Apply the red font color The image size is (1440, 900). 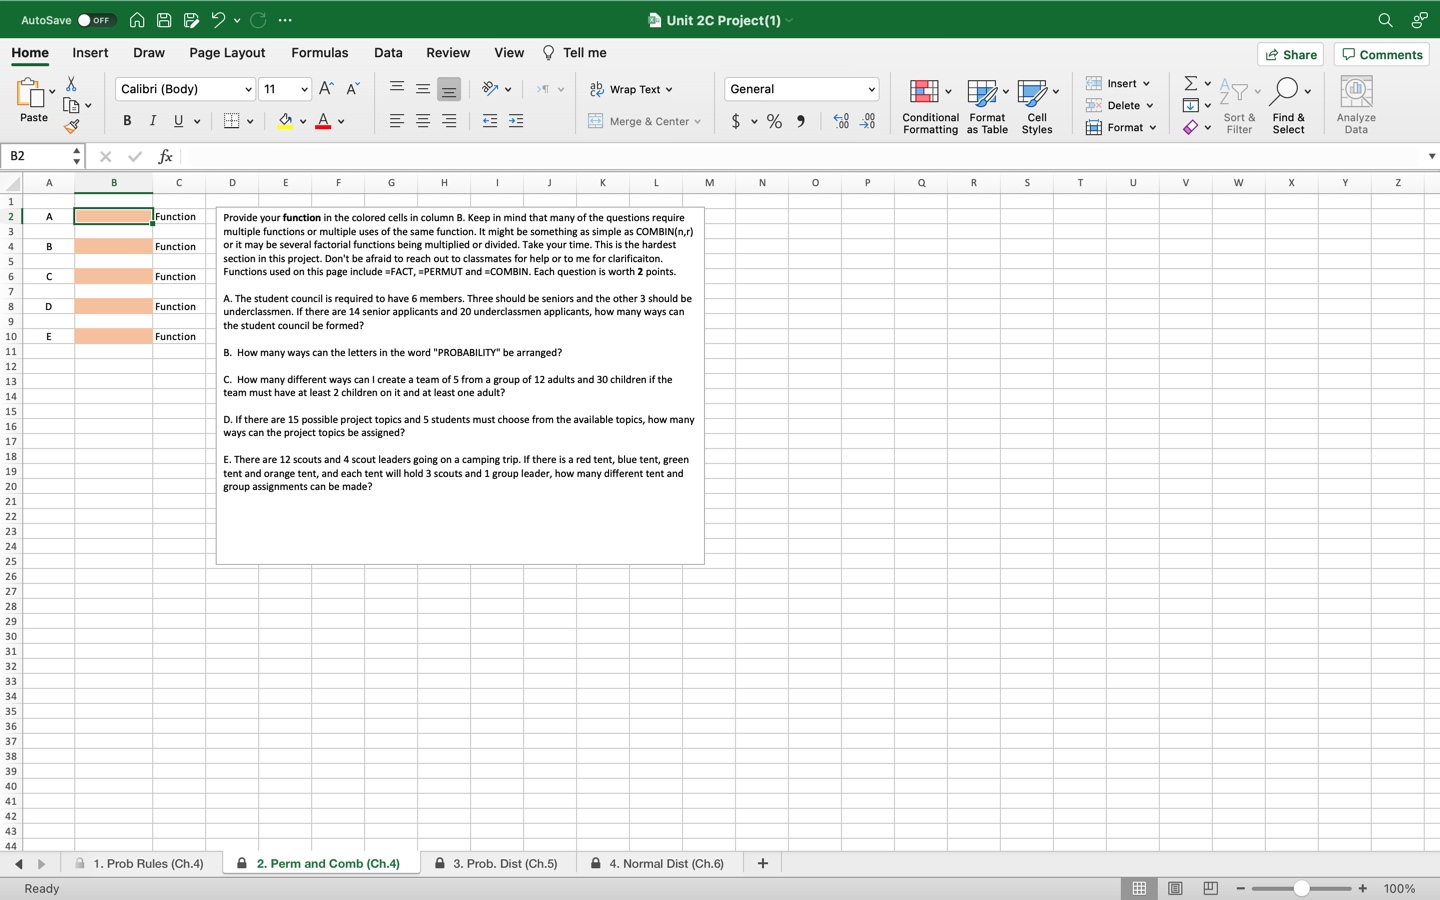pyautogui.click(x=323, y=121)
